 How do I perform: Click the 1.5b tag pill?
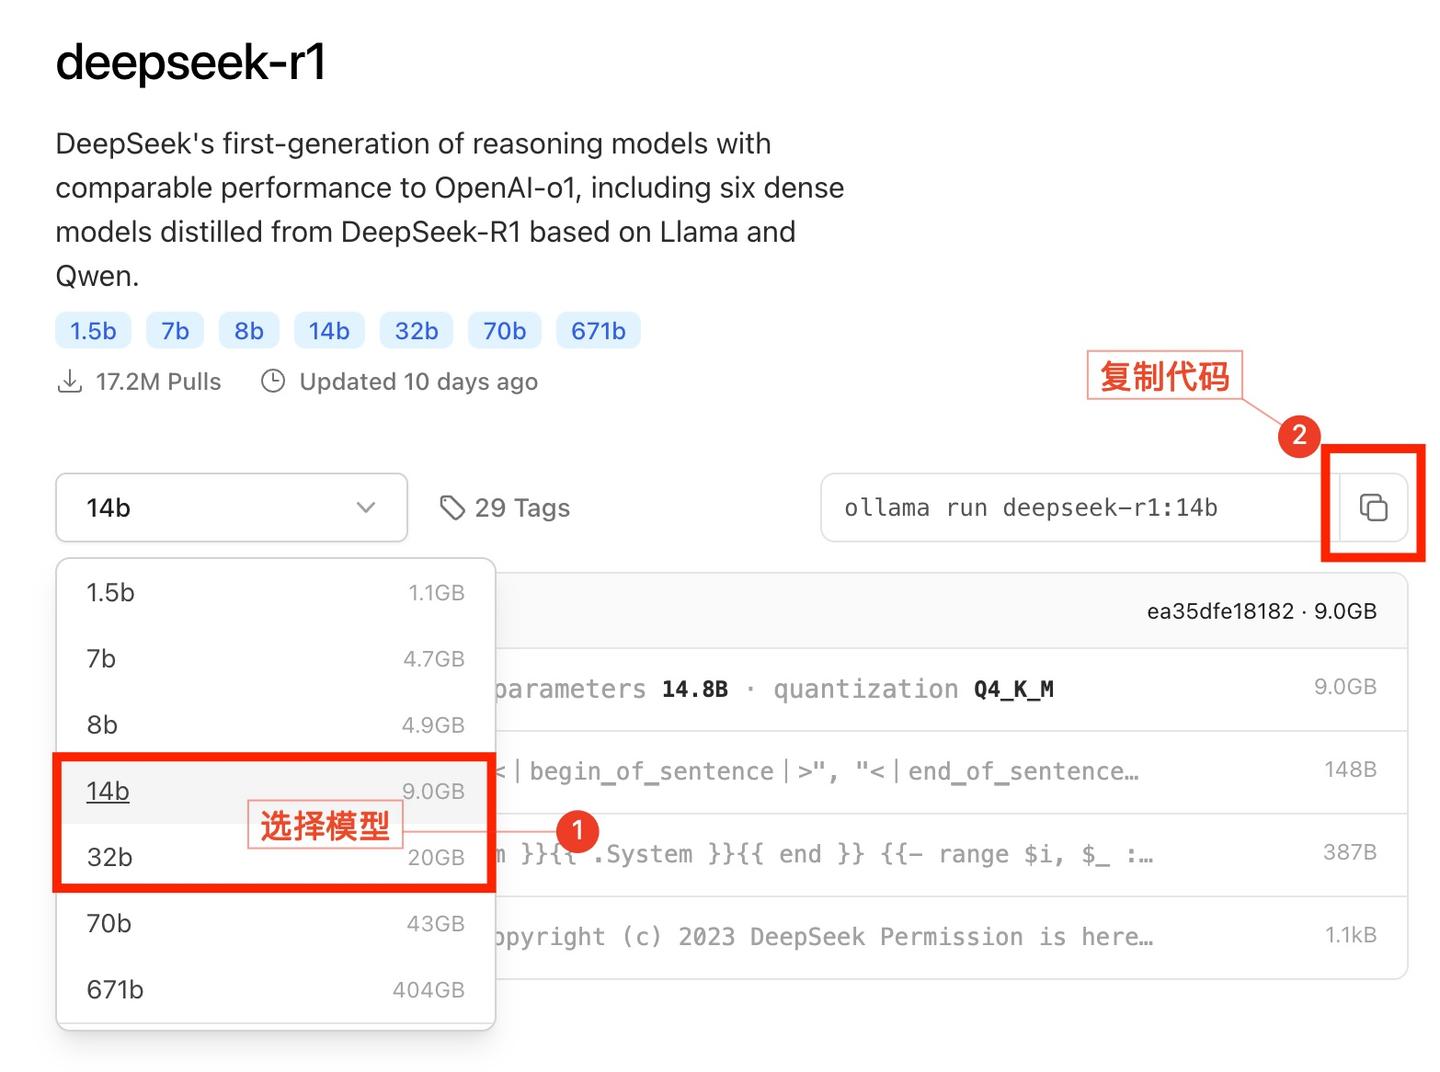[x=92, y=330]
